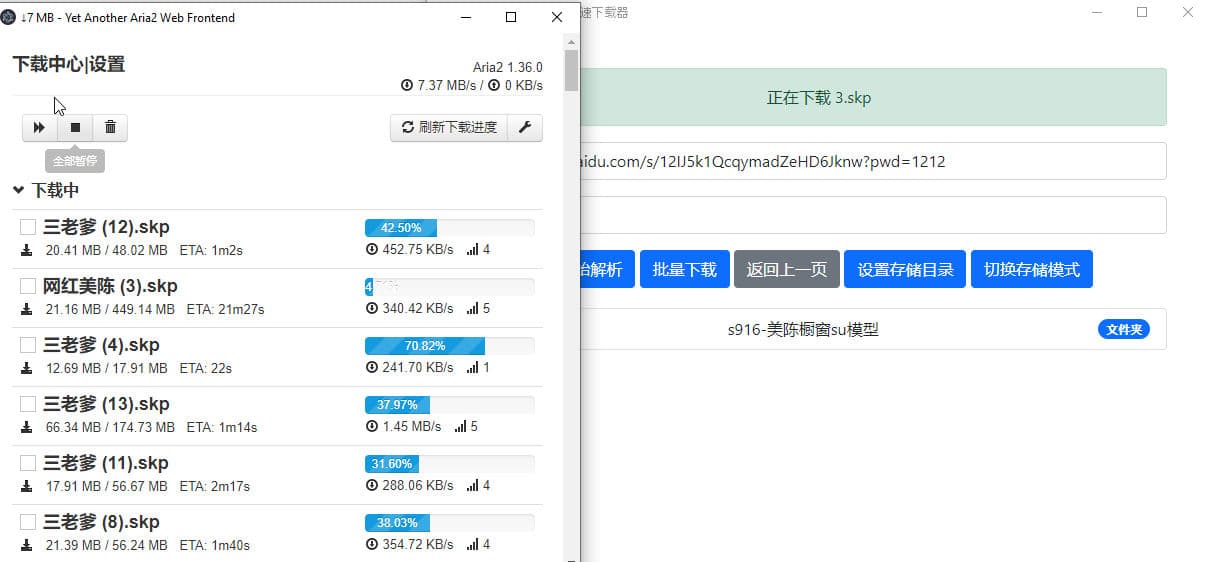Viewport: 1206px width, 562px height.
Task: Select file name 三老爹 (8).skp
Action: (x=101, y=522)
